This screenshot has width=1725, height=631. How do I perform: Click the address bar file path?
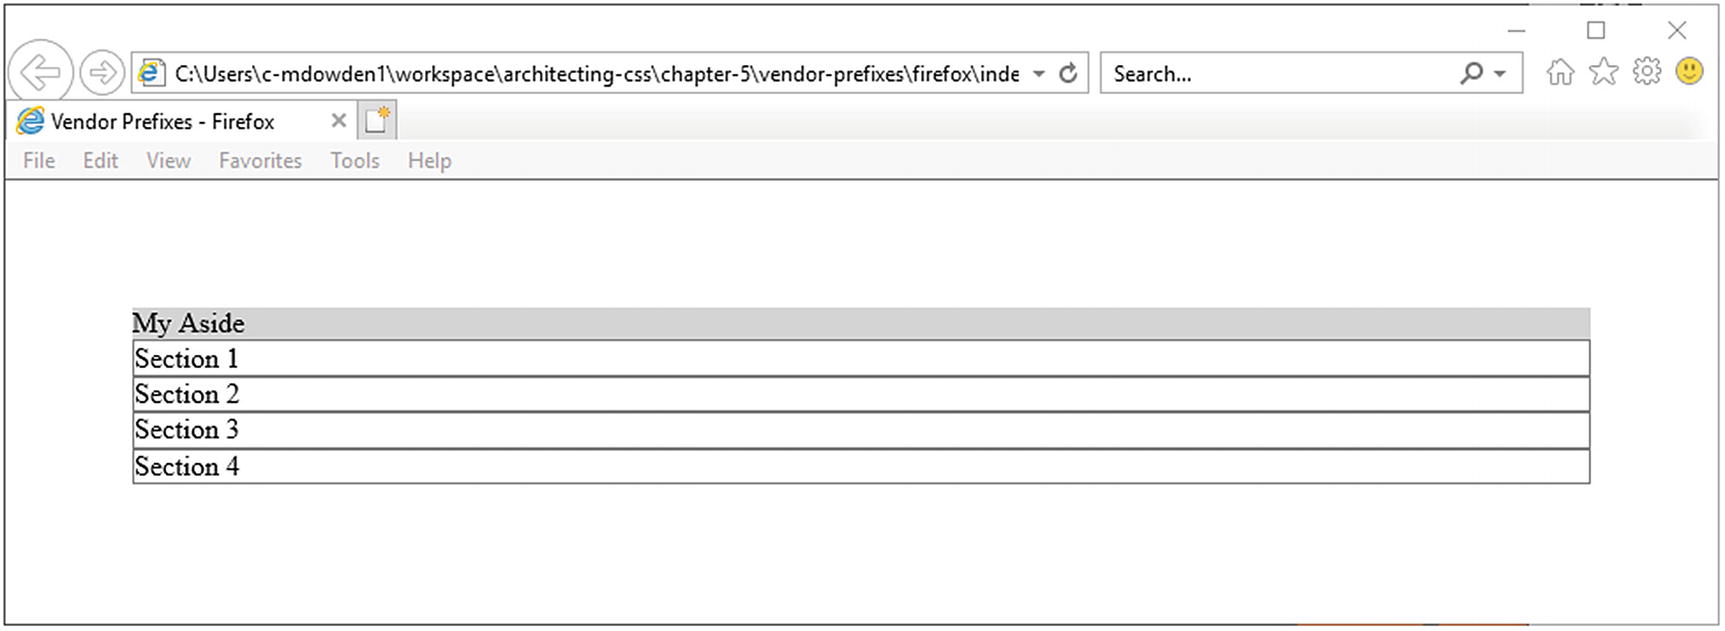[x=596, y=74]
